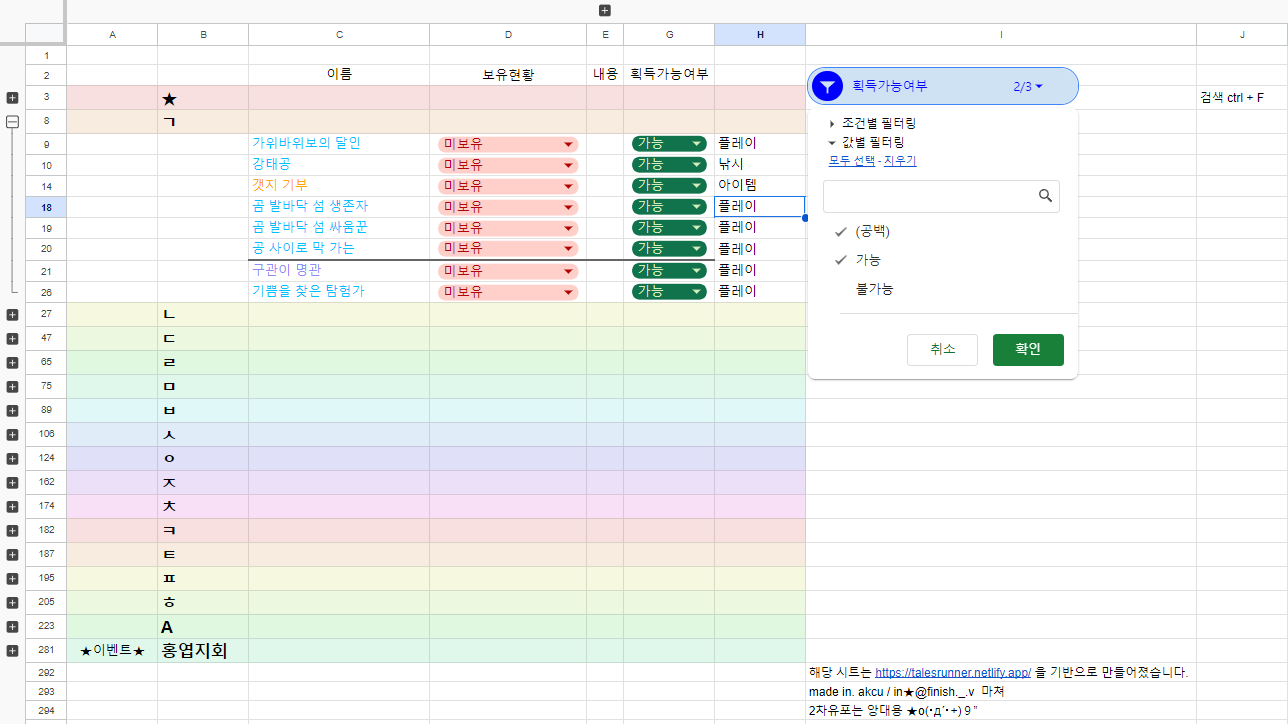
Task: Expand row group at row 47
Action: pyautogui.click(x=13, y=338)
